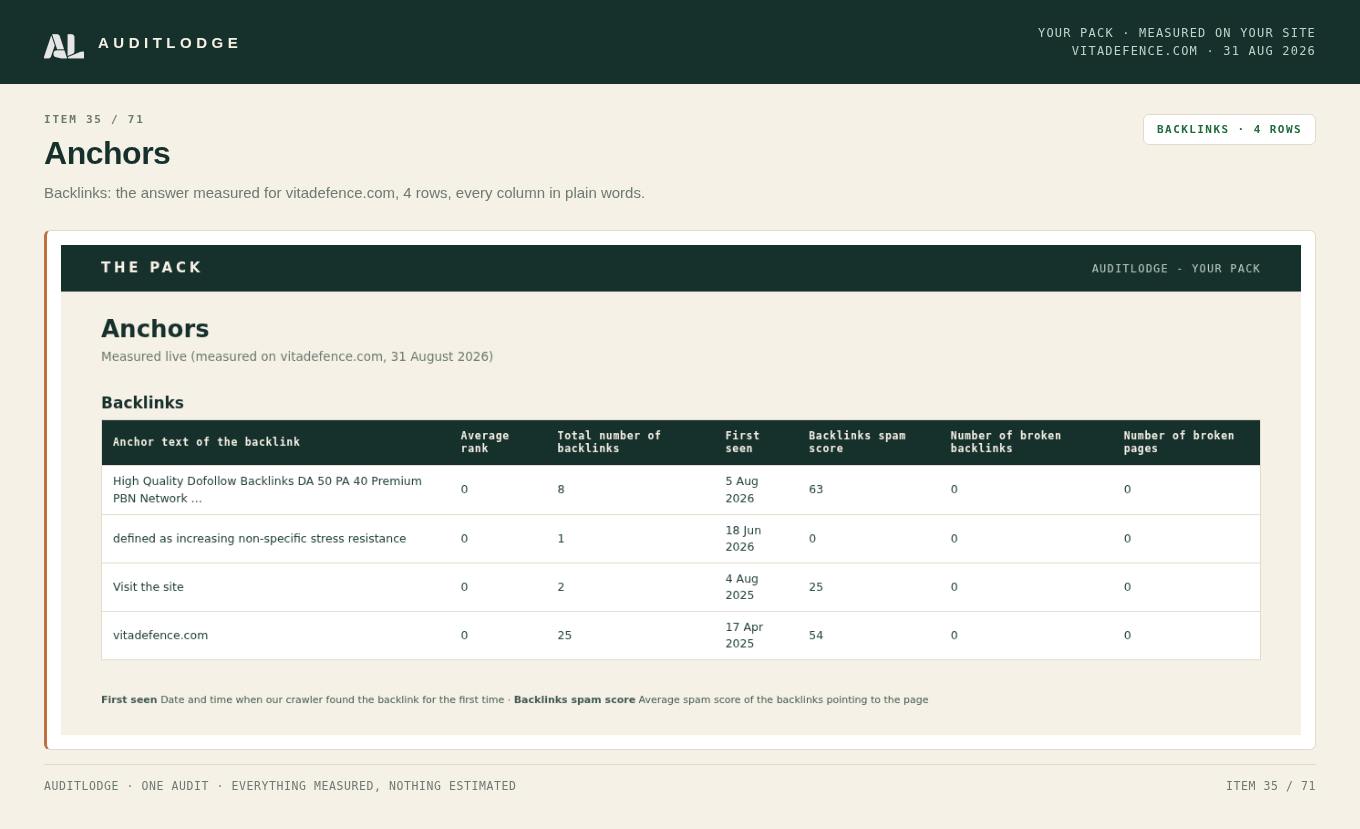Click the '18 Jun 2026' first seen date

[743, 539]
